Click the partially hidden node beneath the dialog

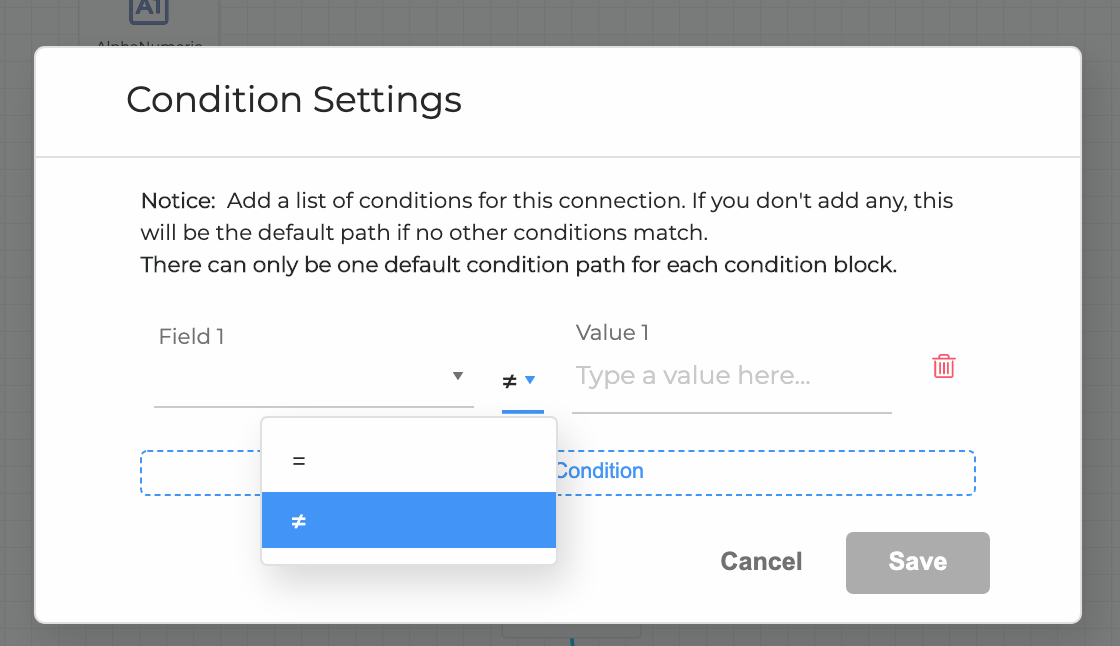point(570,630)
